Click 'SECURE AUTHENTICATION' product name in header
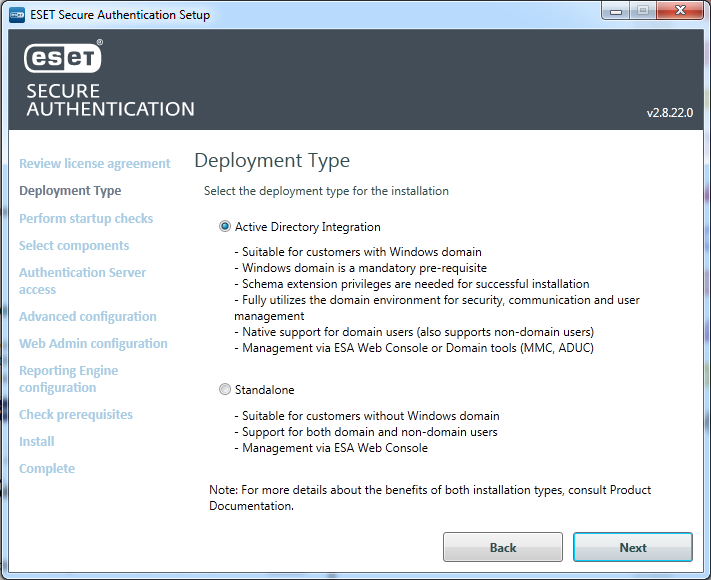 point(110,100)
